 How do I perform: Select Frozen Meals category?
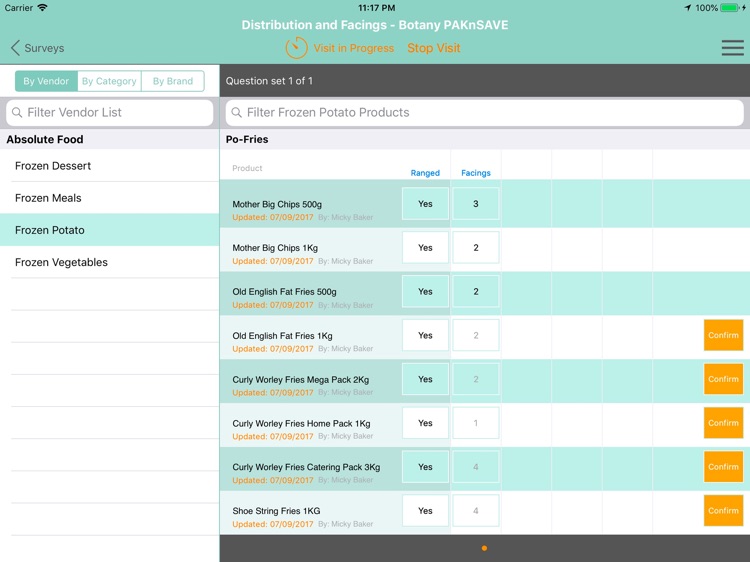tap(110, 198)
